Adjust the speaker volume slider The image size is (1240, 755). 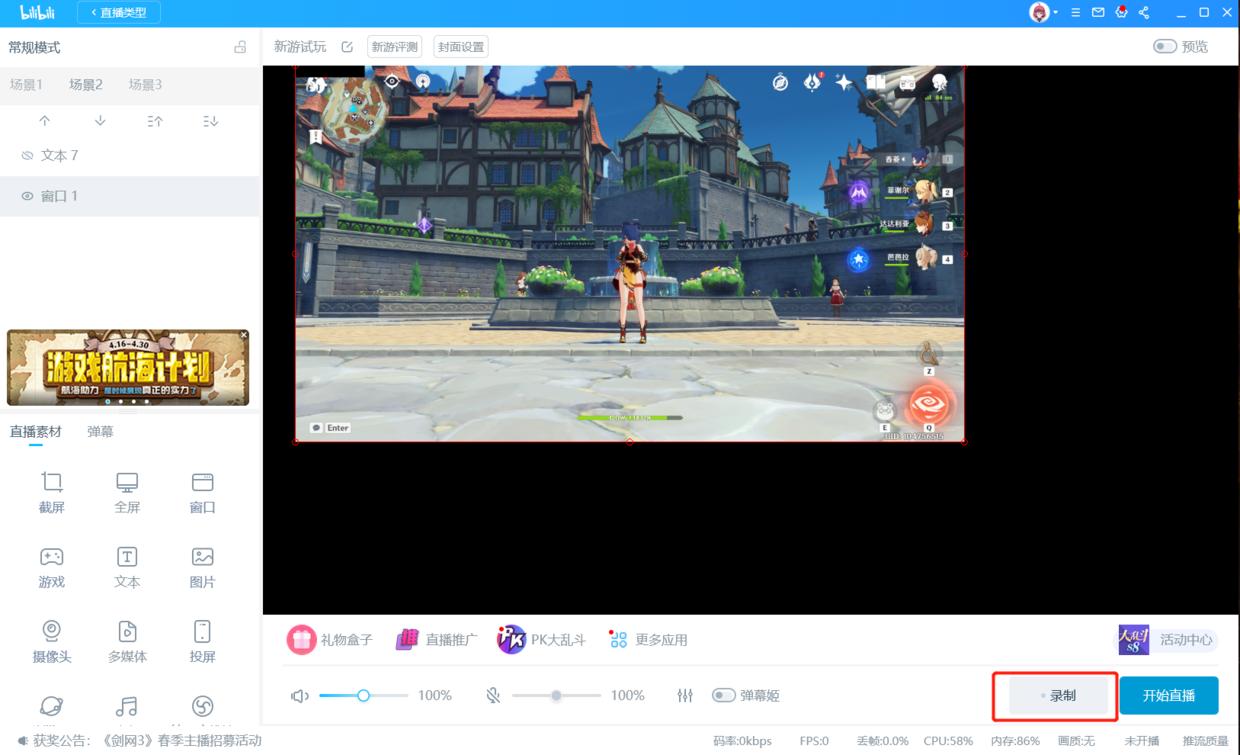pos(364,695)
